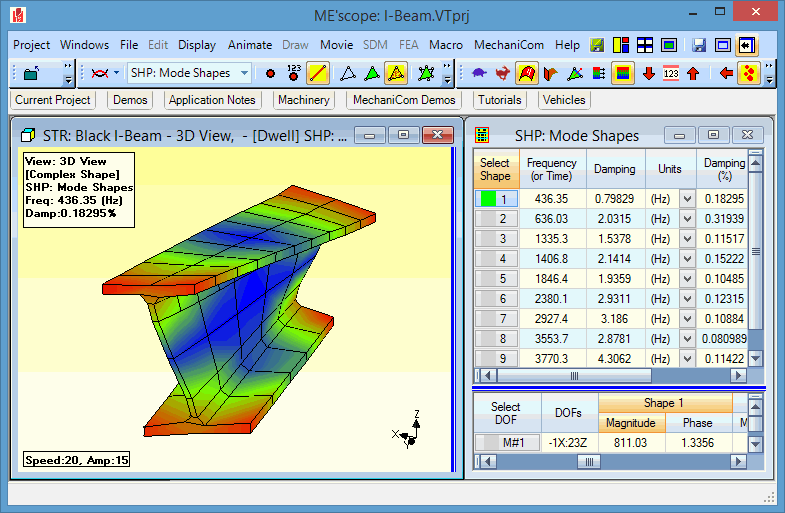Open the Animate menu

(x=250, y=45)
